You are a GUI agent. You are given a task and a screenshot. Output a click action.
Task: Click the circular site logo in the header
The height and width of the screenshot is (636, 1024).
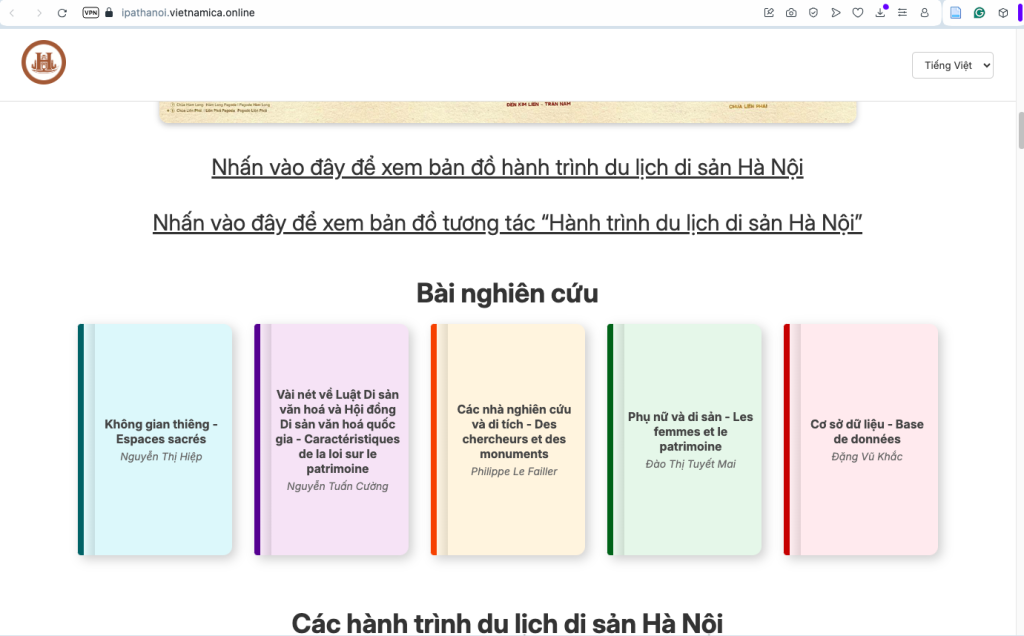43,61
